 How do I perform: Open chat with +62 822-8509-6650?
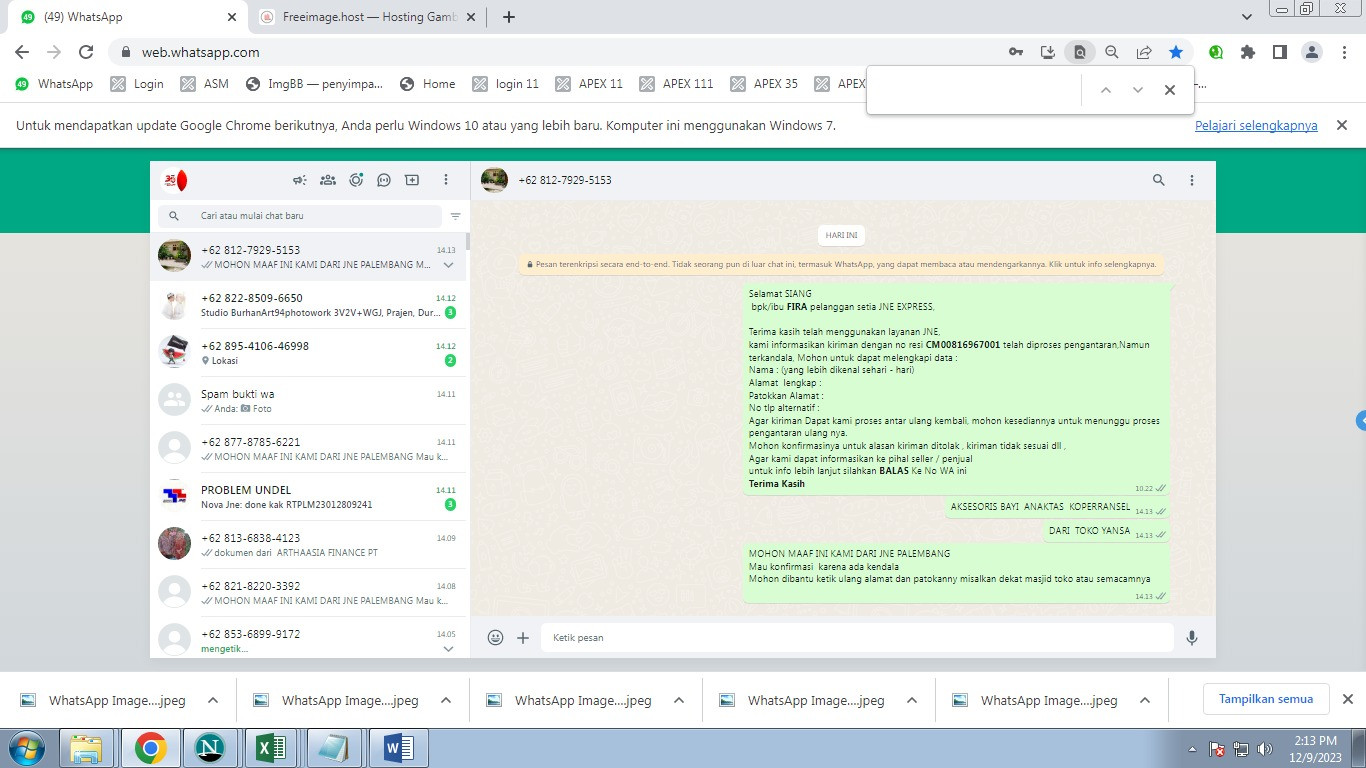(310, 304)
